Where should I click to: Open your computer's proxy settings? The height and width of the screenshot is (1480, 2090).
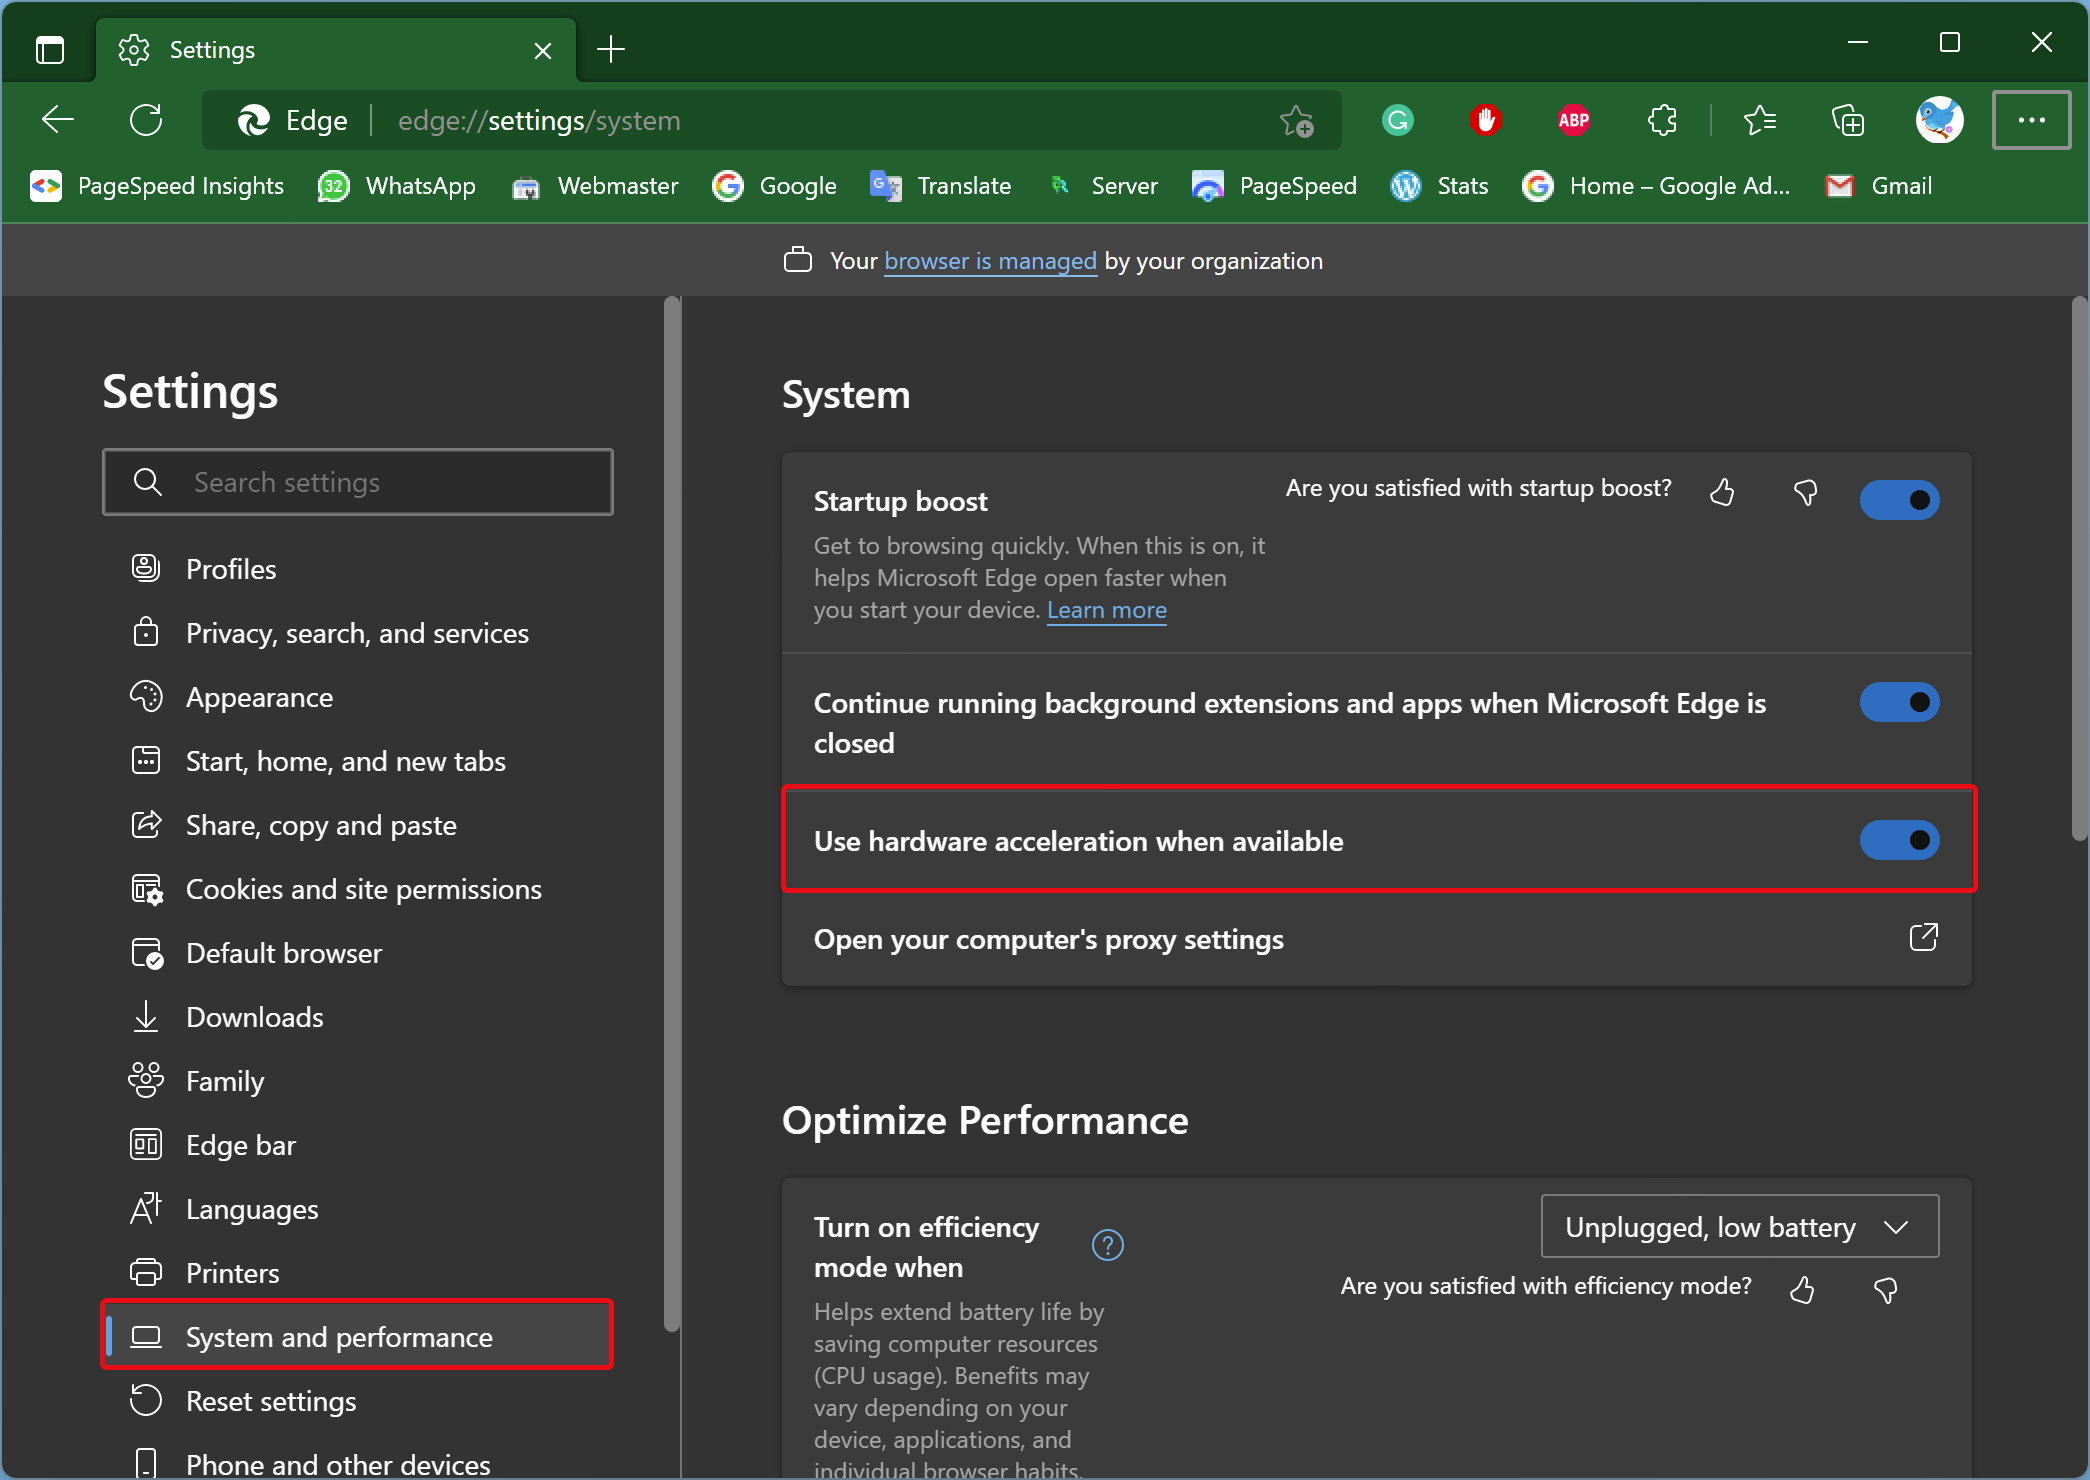pyautogui.click(x=1376, y=940)
